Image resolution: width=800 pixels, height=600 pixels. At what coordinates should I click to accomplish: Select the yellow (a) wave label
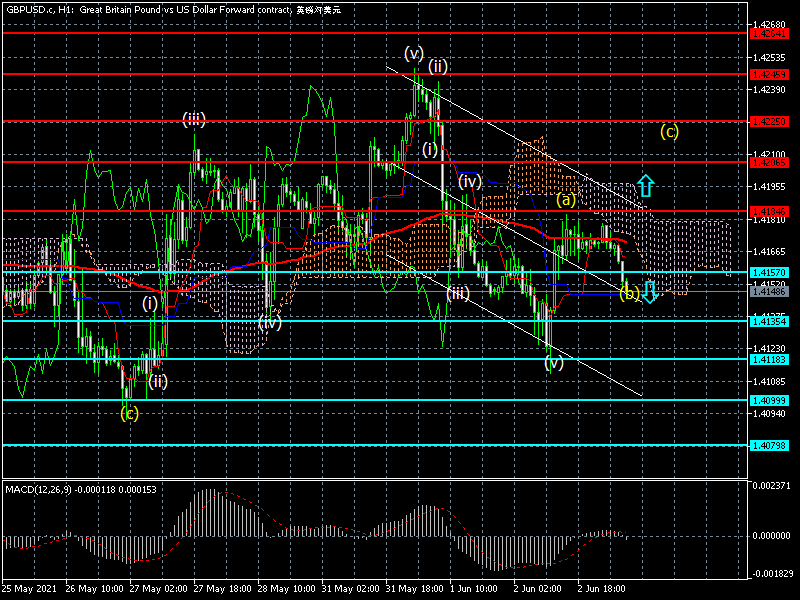point(566,200)
